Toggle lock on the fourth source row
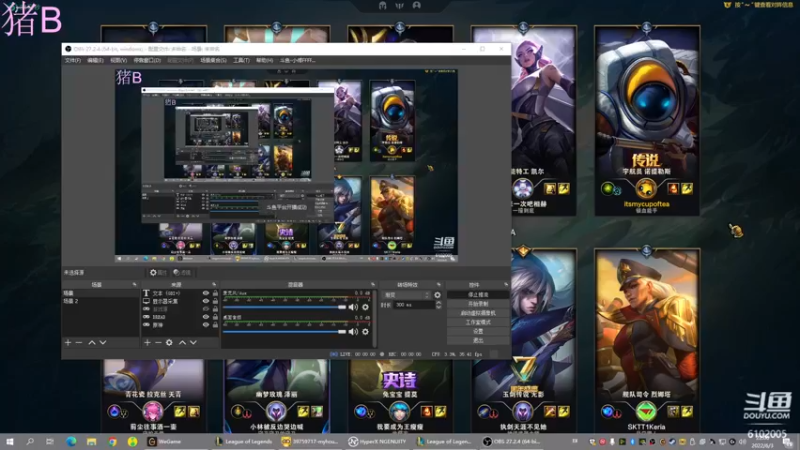Viewport: 800px width, 450px height. (x=215, y=317)
